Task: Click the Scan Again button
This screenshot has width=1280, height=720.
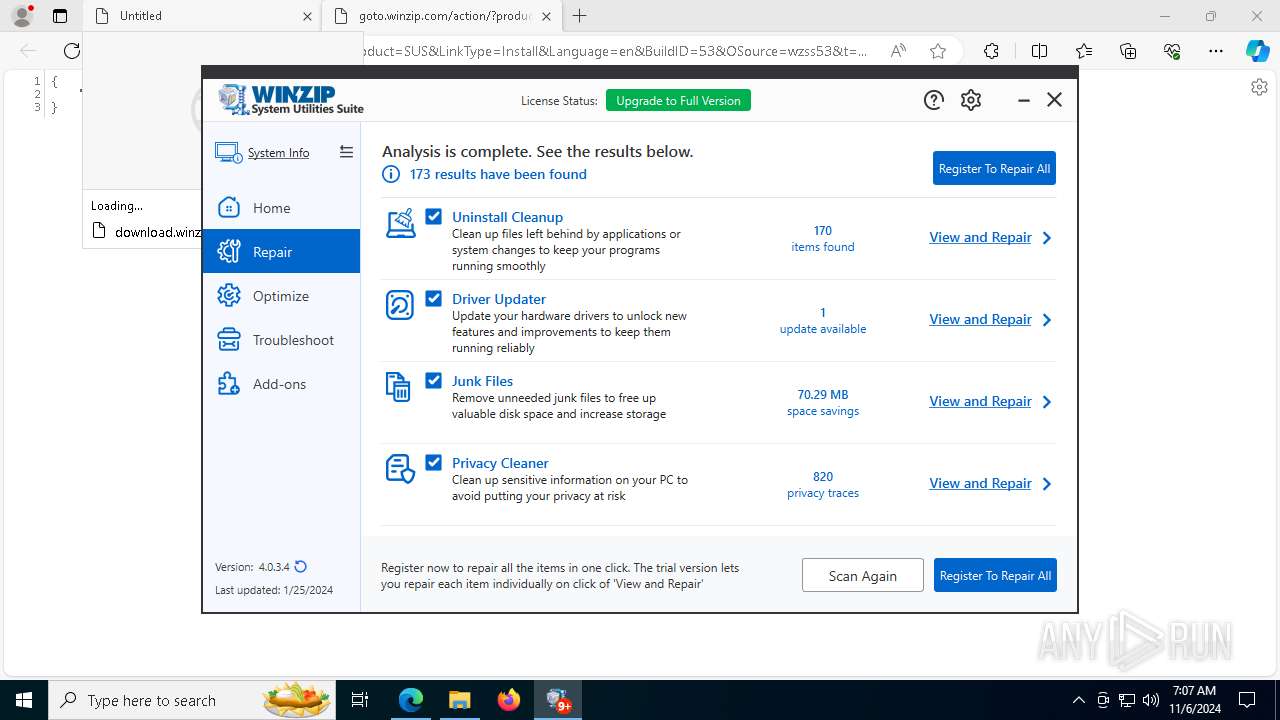Action: 862,575
